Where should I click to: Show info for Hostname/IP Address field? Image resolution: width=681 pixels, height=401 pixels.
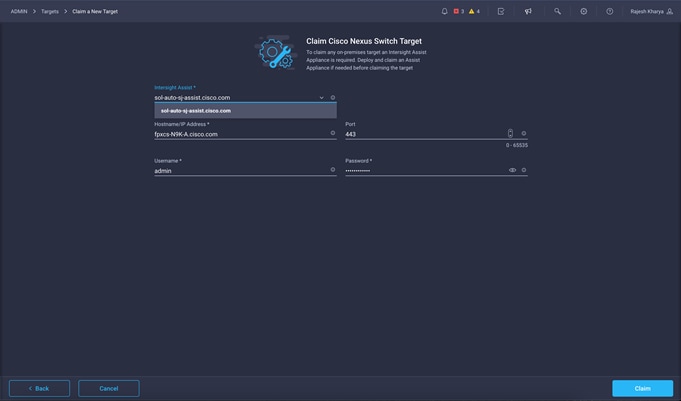click(x=333, y=133)
